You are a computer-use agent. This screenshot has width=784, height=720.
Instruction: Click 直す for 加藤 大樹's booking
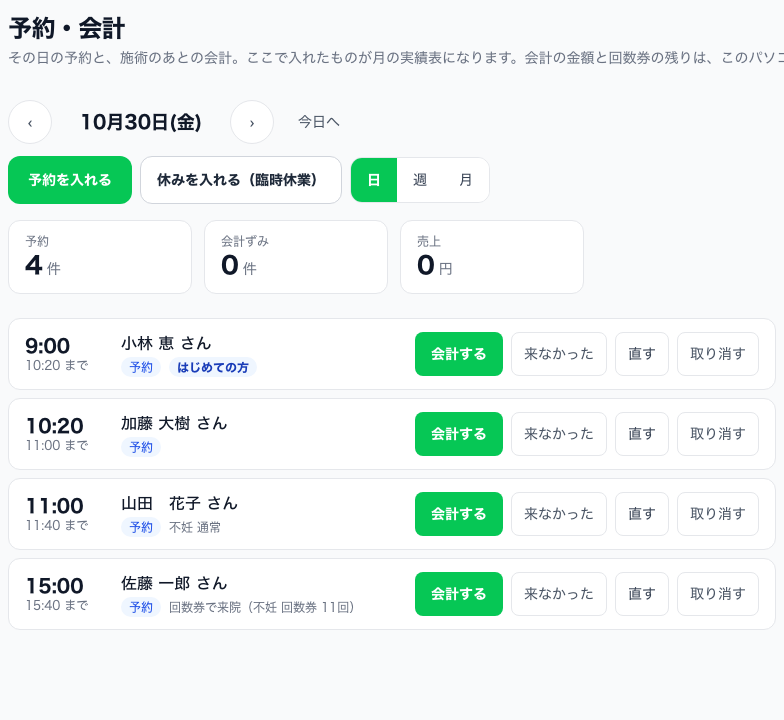click(642, 434)
